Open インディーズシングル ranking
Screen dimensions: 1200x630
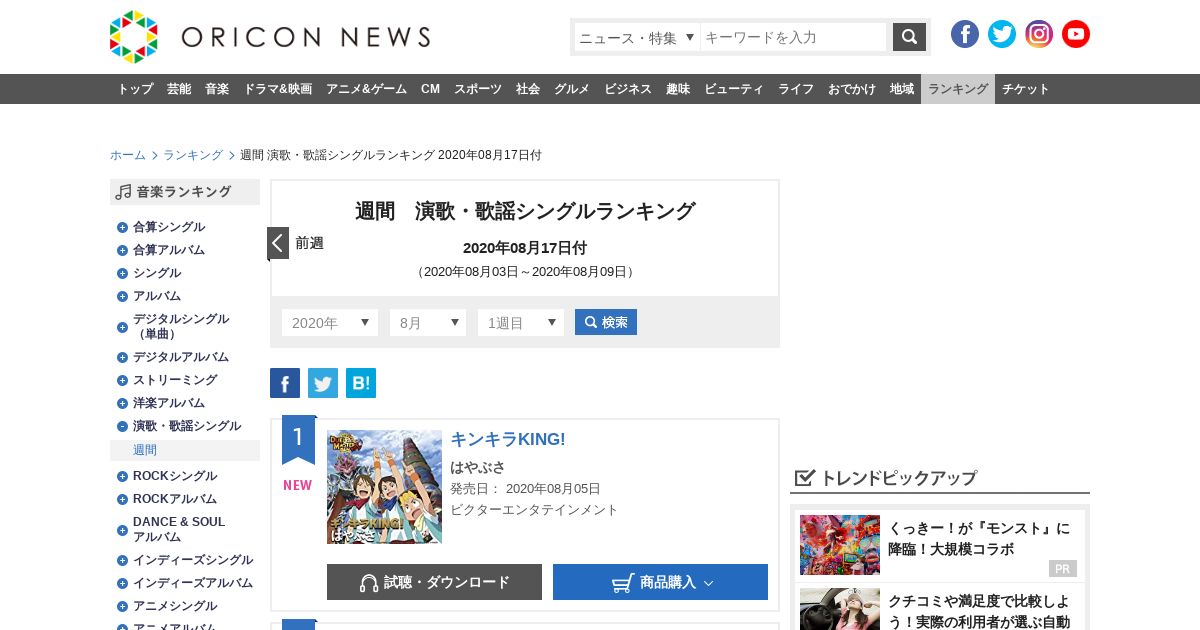193,560
